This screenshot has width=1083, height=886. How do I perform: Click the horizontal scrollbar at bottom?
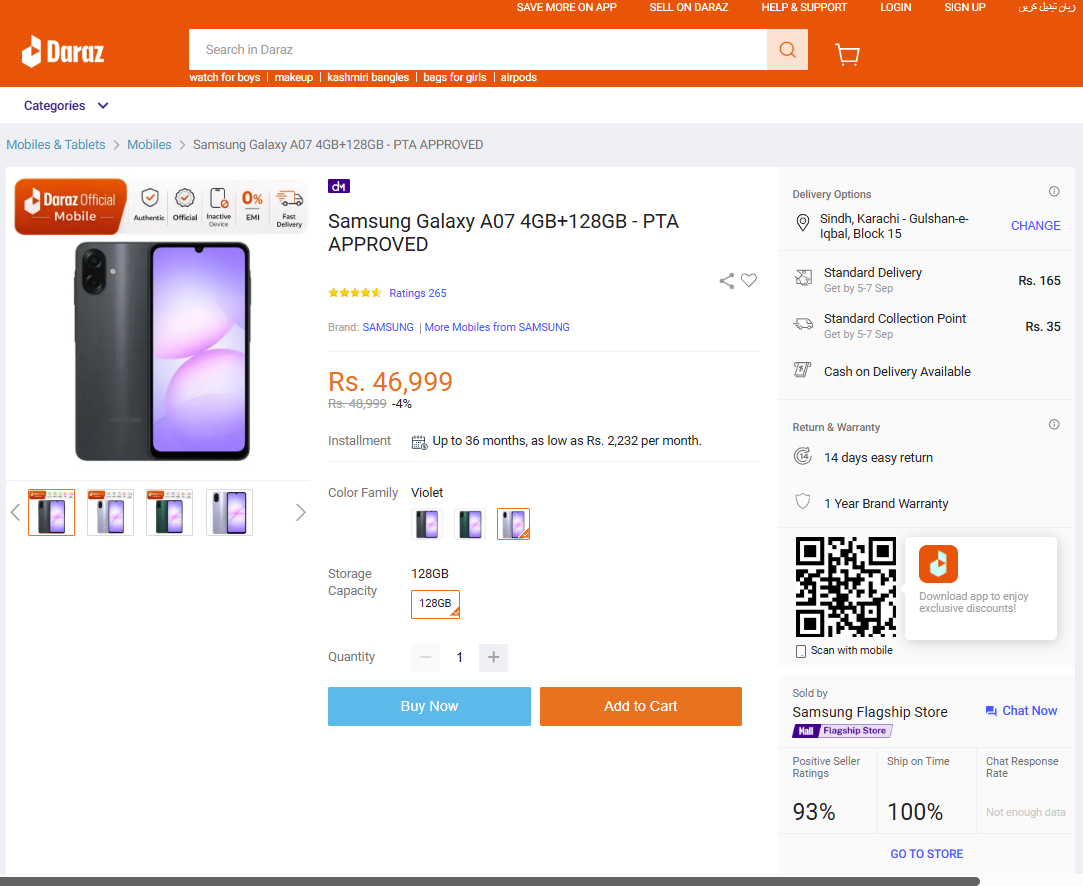(490, 881)
